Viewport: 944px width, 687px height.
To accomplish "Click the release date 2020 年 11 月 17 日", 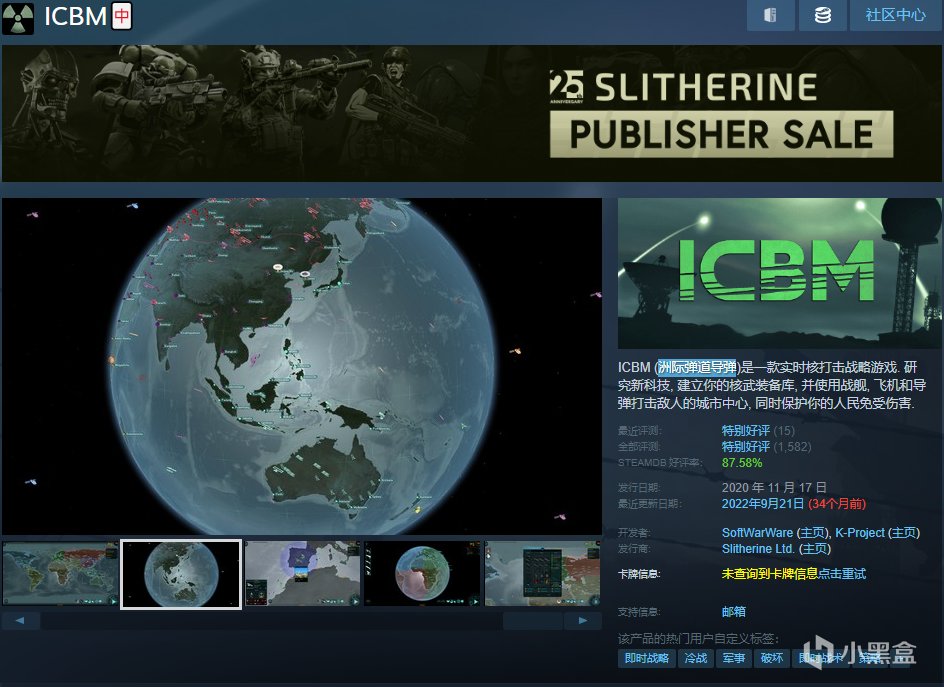I will [x=774, y=487].
